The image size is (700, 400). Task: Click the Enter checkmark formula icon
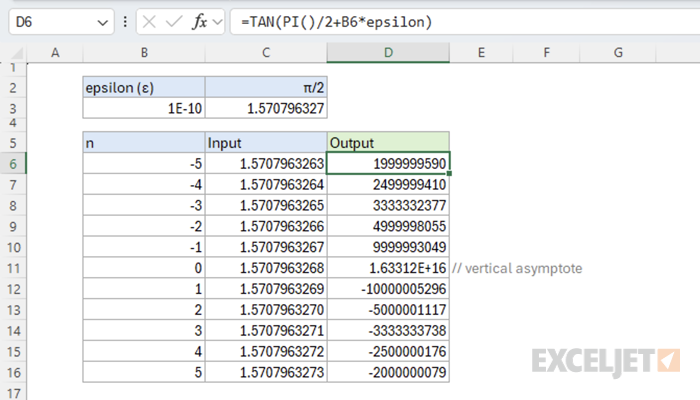tap(174, 21)
